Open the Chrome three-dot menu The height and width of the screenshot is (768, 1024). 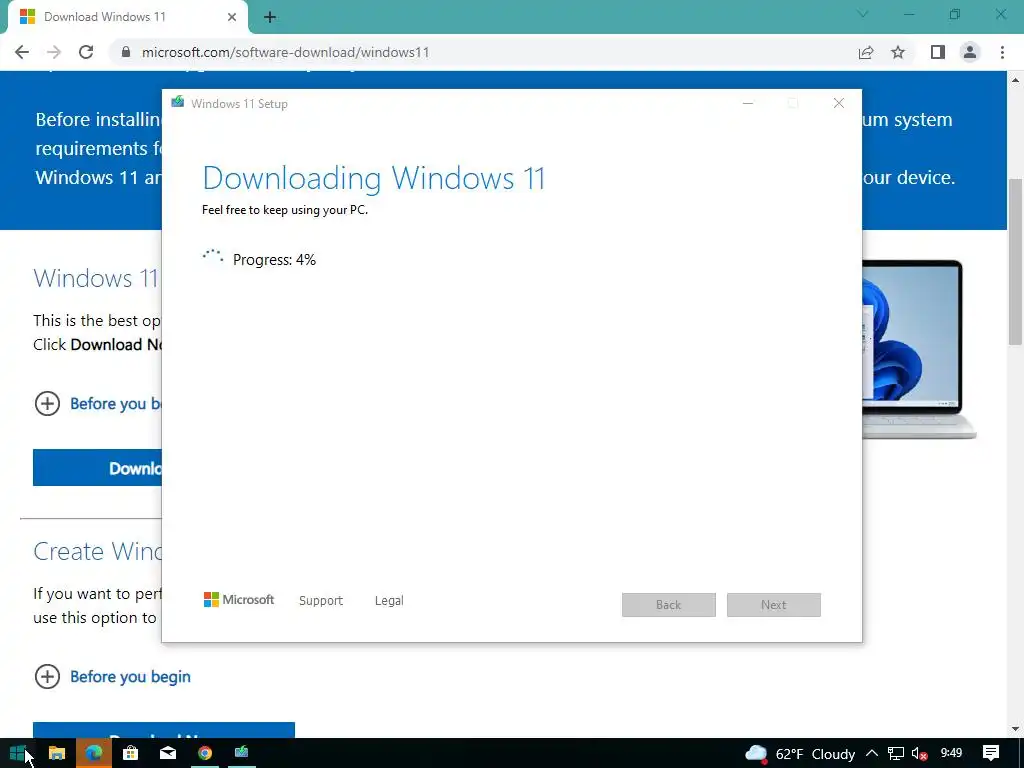click(x=1002, y=52)
